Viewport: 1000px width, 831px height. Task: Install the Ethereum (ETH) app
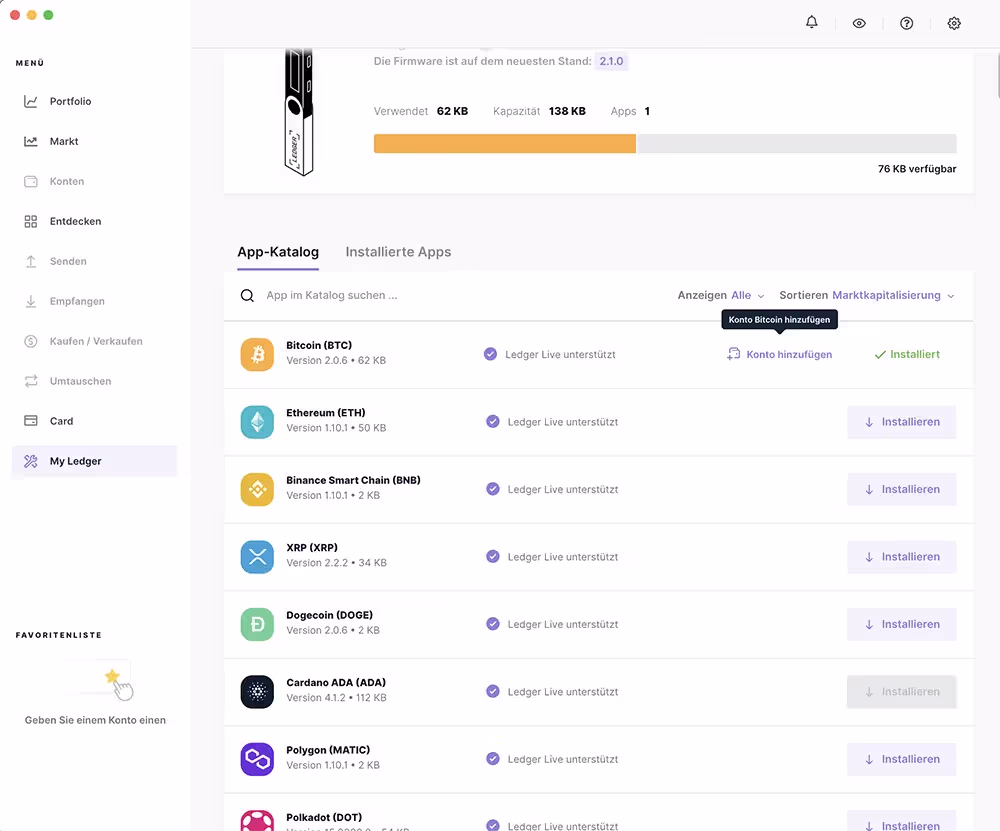[901, 422]
